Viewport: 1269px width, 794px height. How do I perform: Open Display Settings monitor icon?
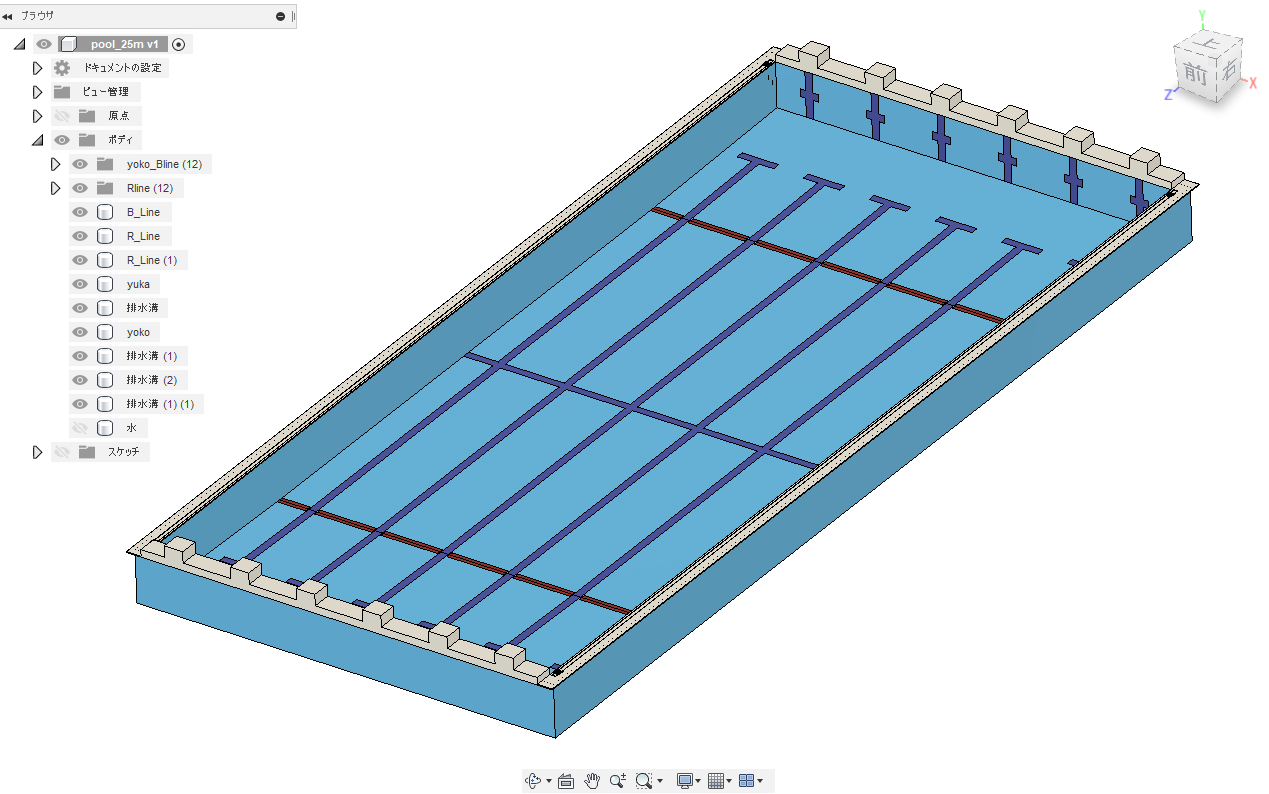coord(685,781)
